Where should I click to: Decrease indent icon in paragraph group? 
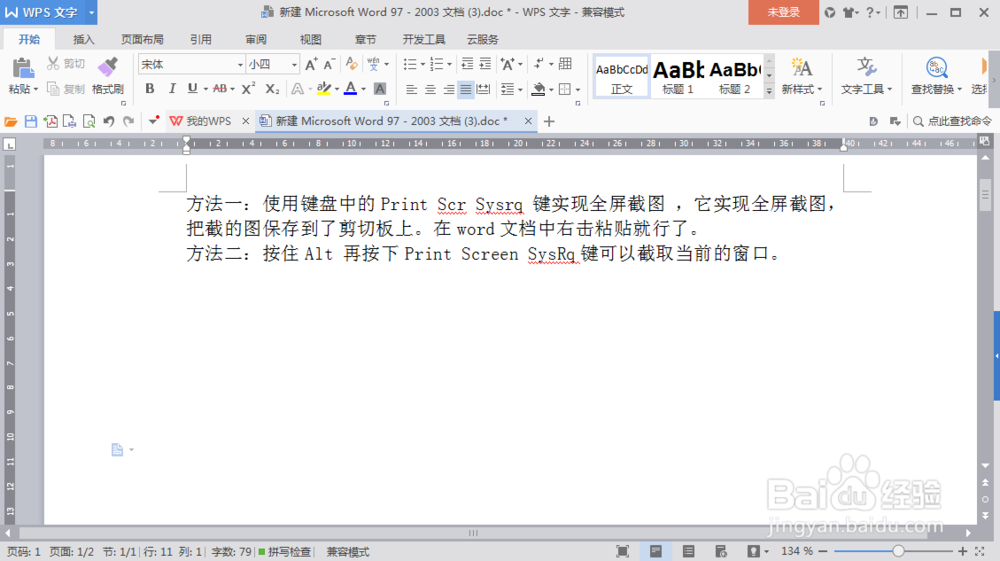[467, 64]
